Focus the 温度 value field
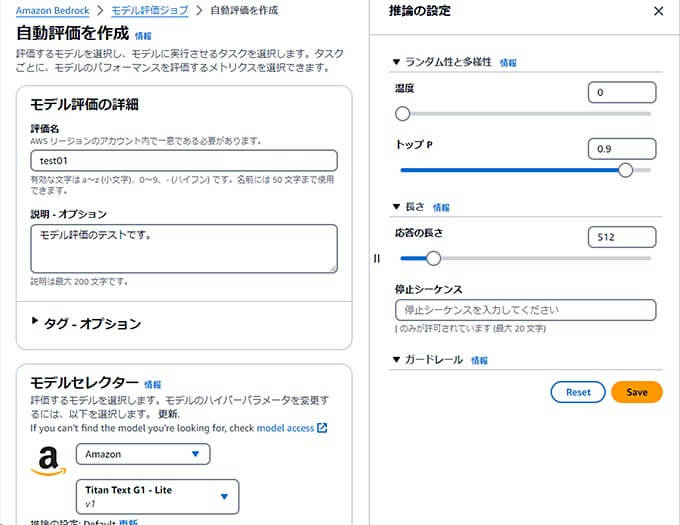 tap(622, 92)
